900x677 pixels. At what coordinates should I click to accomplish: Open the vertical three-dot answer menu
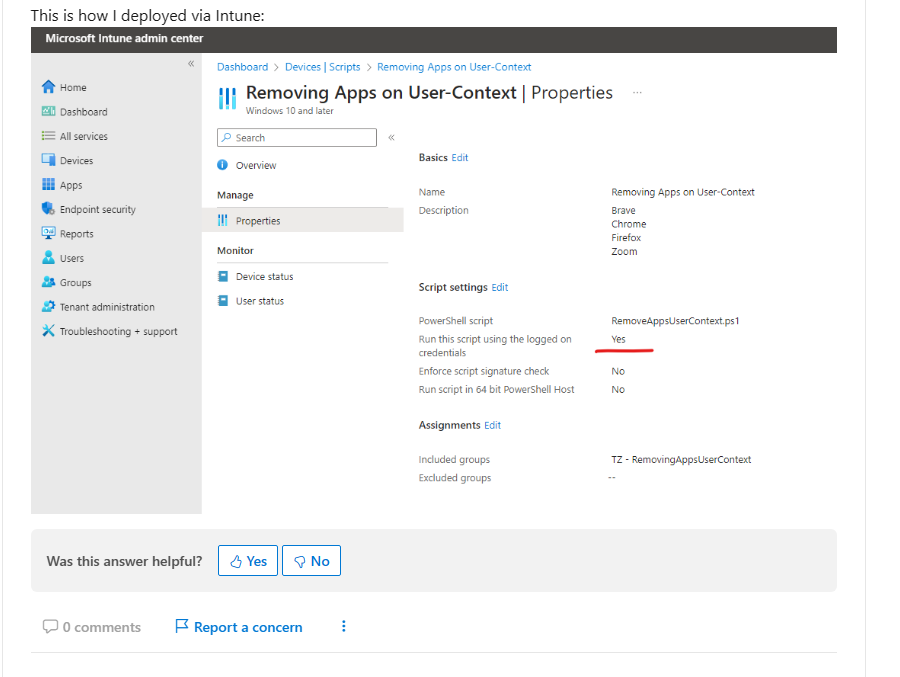pyautogui.click(x=343, y=626)
